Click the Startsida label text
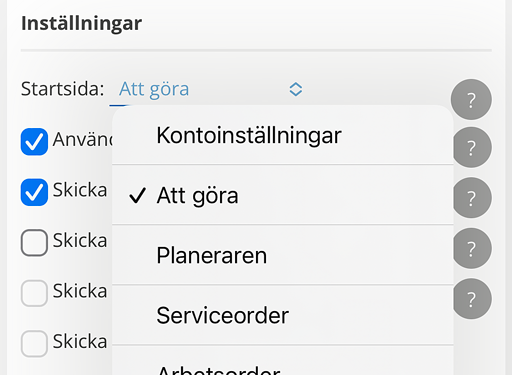 pos(63,89)
